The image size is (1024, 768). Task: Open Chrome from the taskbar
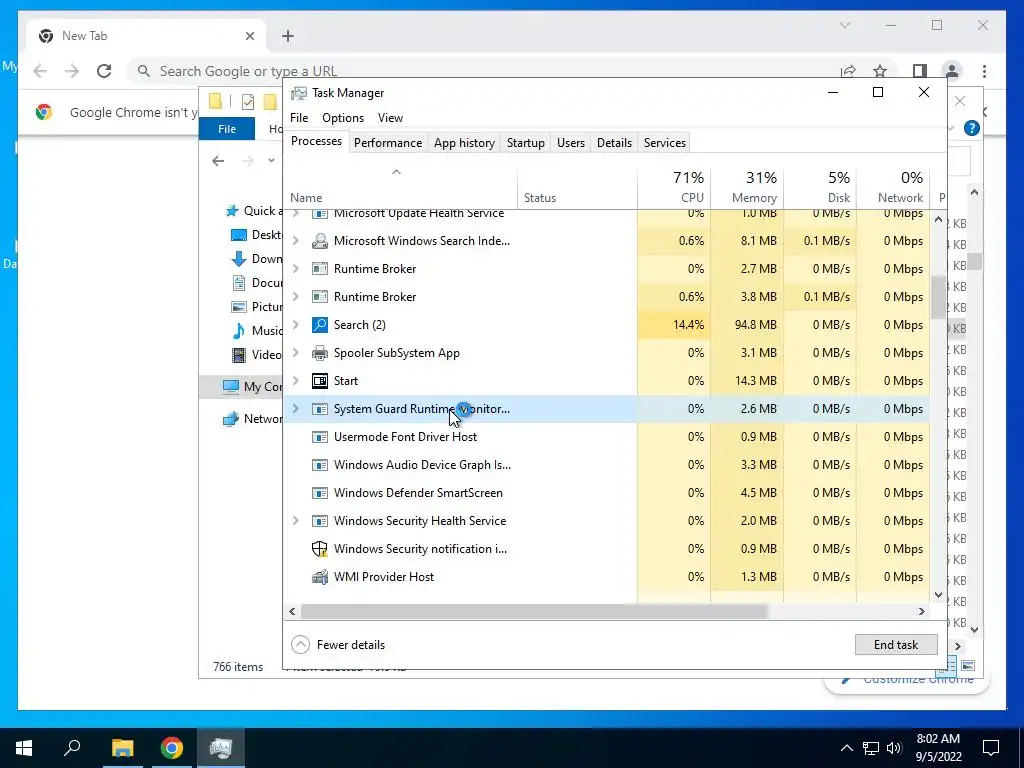point(172,748)
